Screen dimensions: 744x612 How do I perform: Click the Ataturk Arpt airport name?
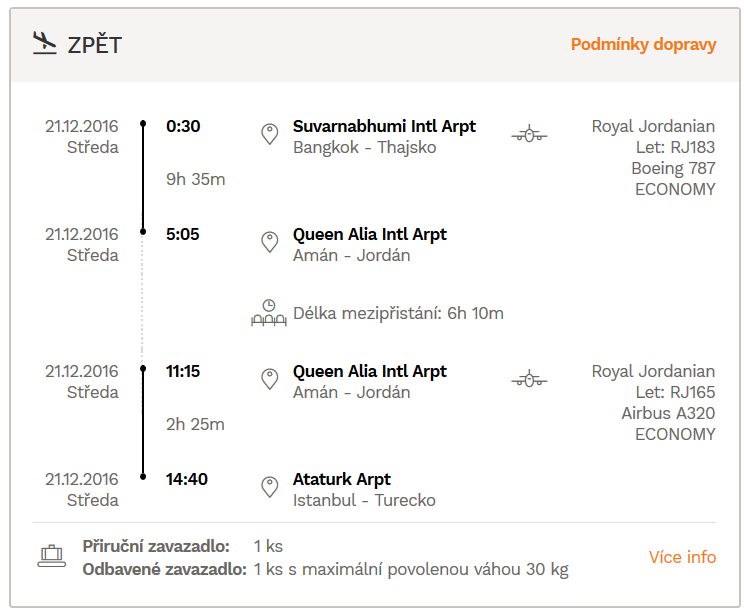[x=342, y=479]
